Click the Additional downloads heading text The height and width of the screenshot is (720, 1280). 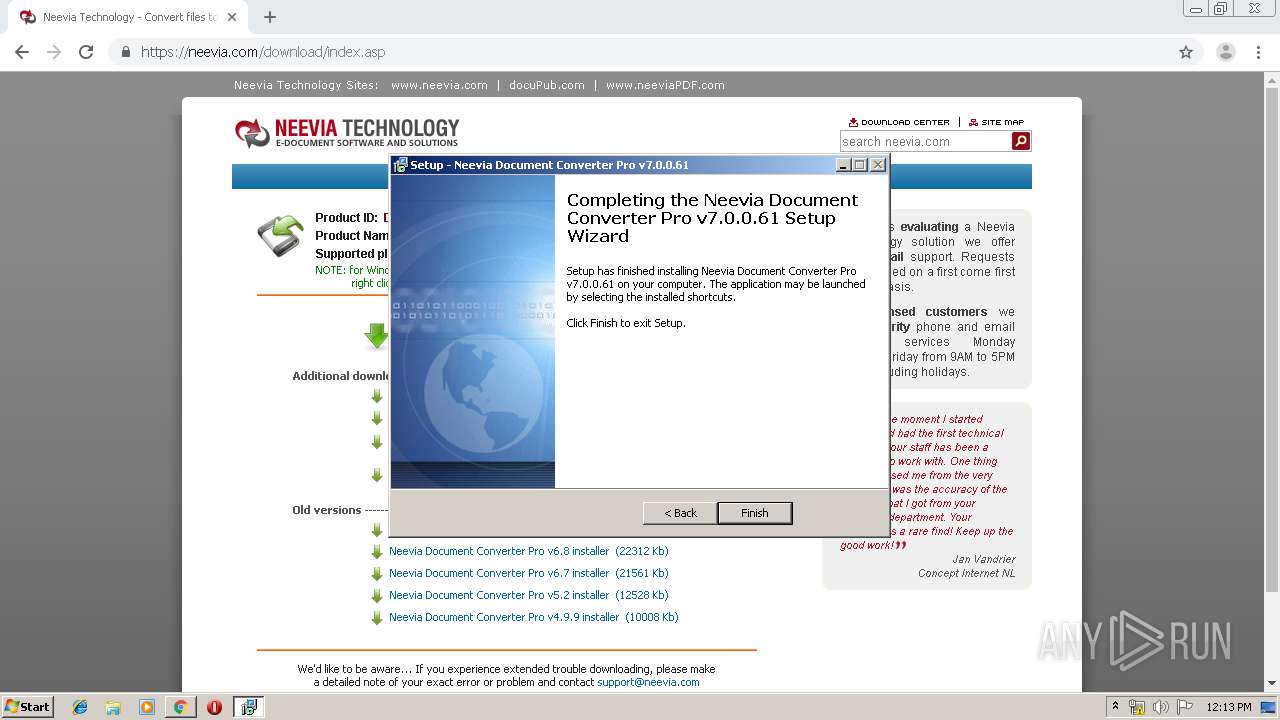pos(341,376)
